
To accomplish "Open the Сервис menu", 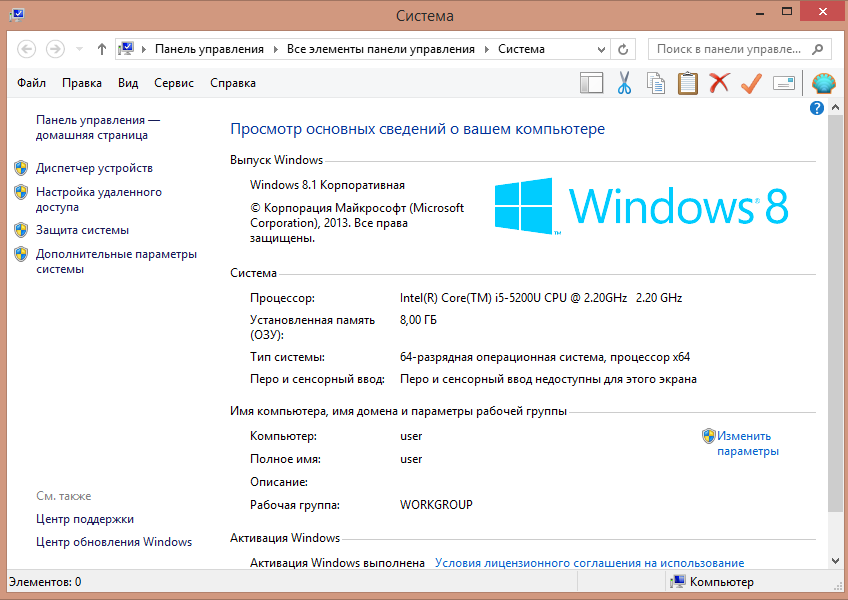I will tap(174, 83).
